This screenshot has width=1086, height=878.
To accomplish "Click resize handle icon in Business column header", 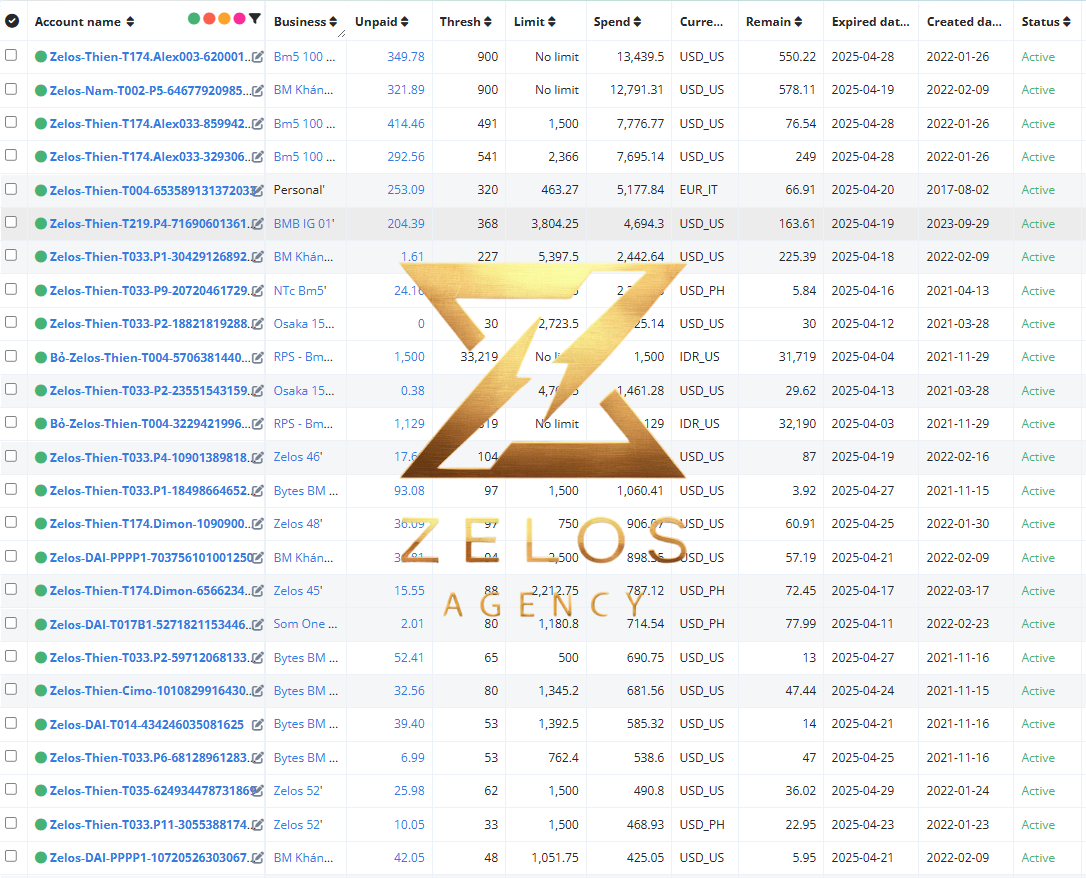I will click(341, 33).
